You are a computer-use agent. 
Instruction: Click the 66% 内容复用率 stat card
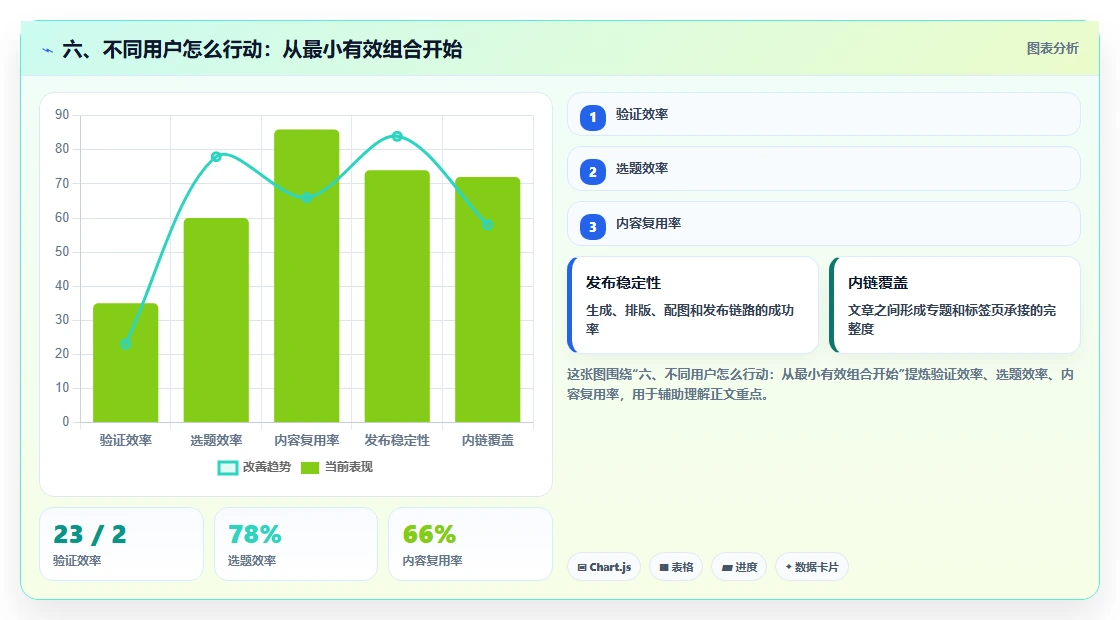pos(470,544)
